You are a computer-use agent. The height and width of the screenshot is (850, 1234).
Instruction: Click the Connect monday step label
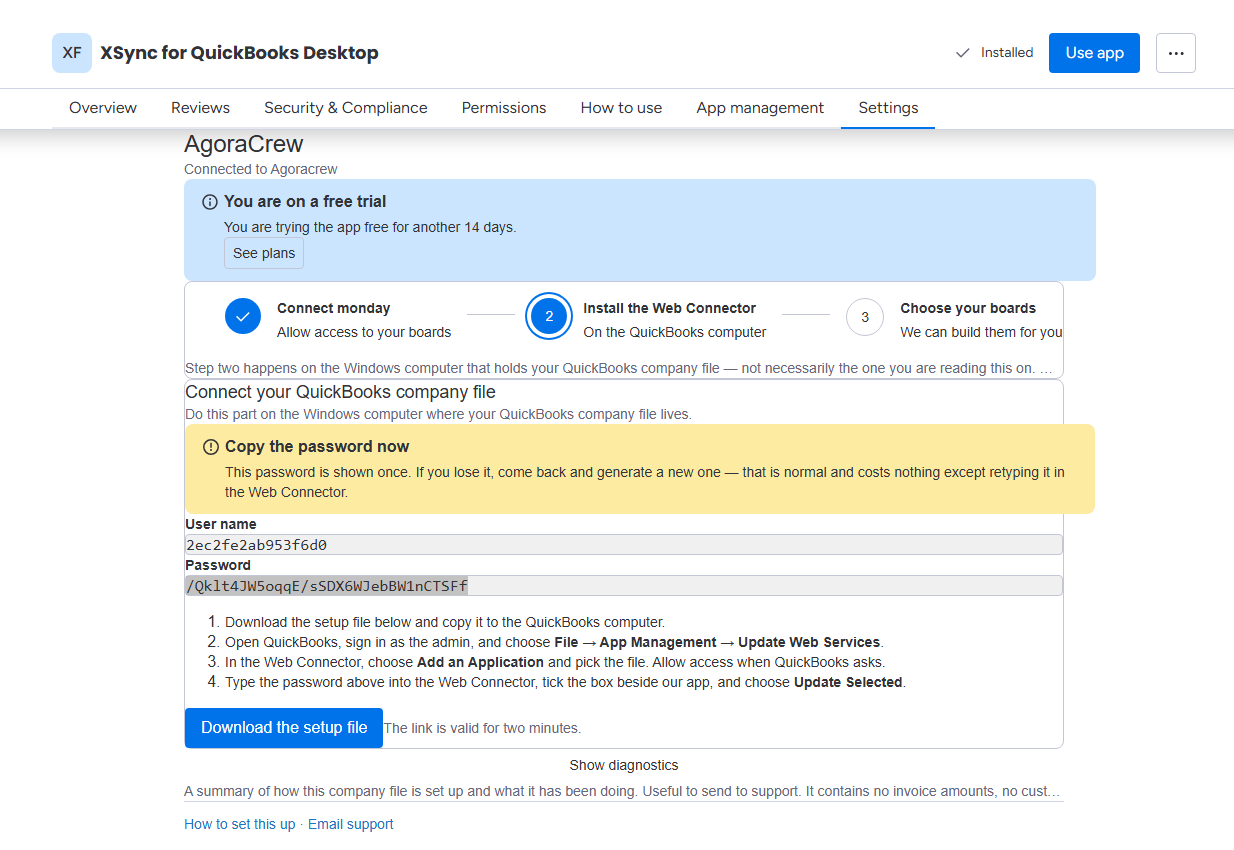334,308
